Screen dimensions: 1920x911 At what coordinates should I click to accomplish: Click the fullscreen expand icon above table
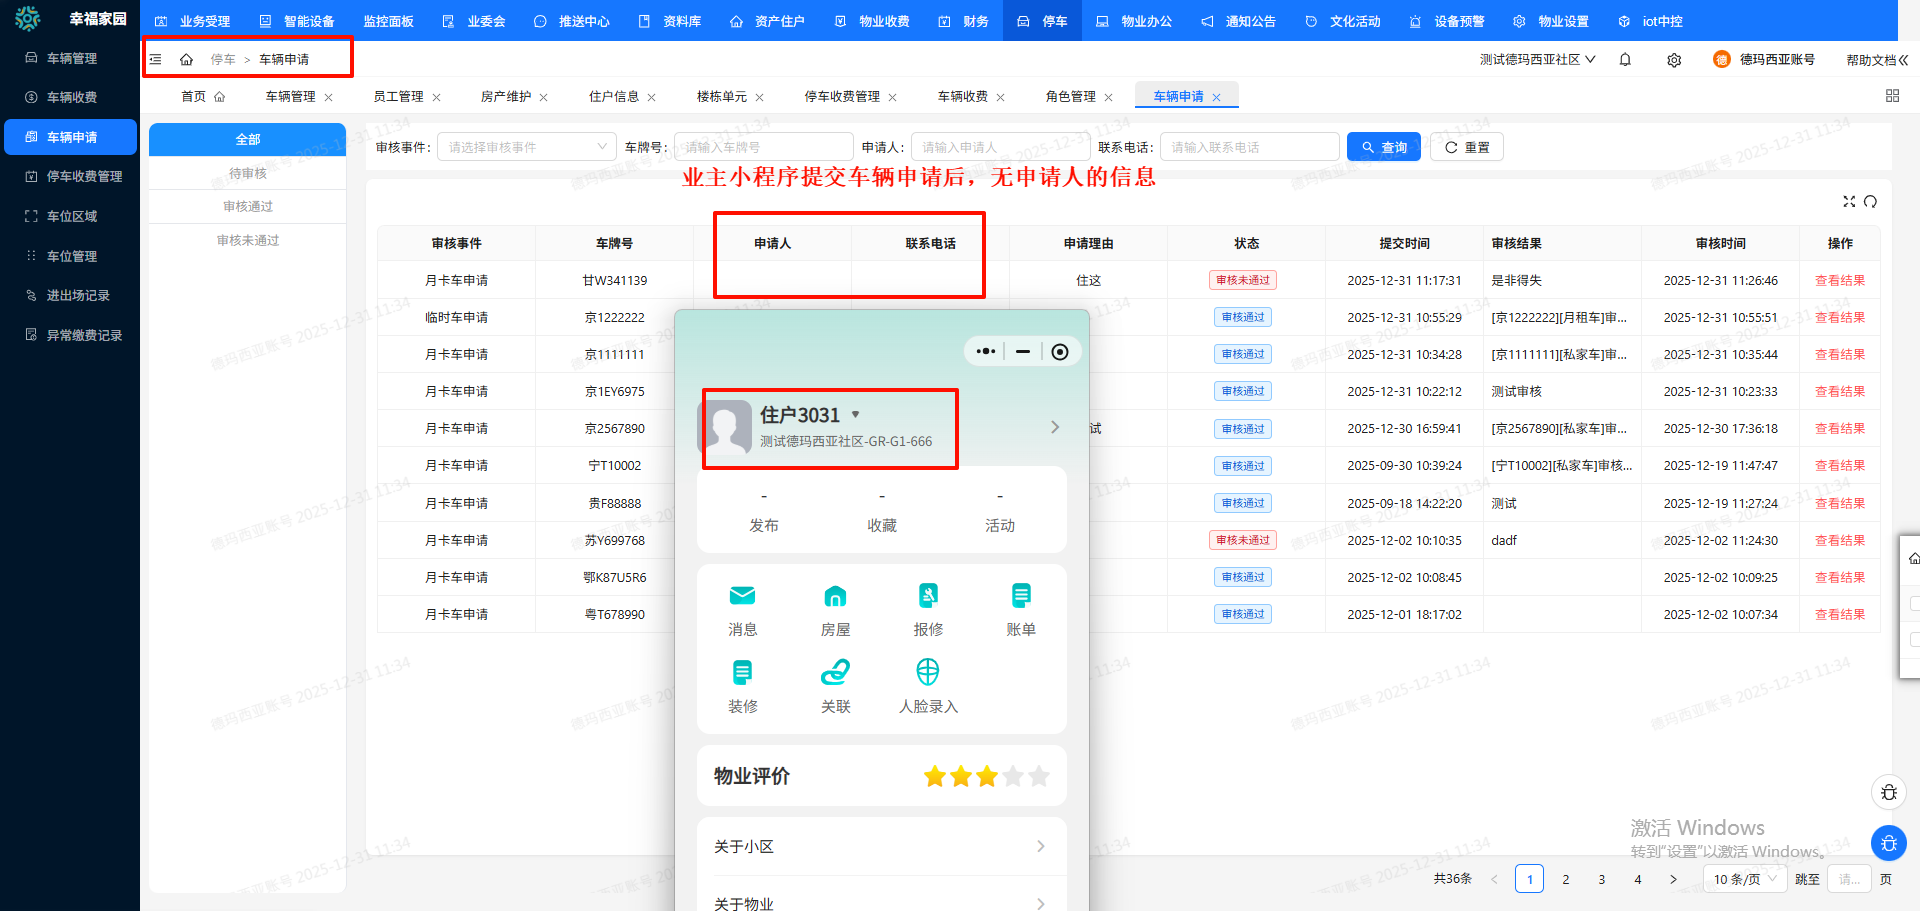click(x=1849, y=202)
